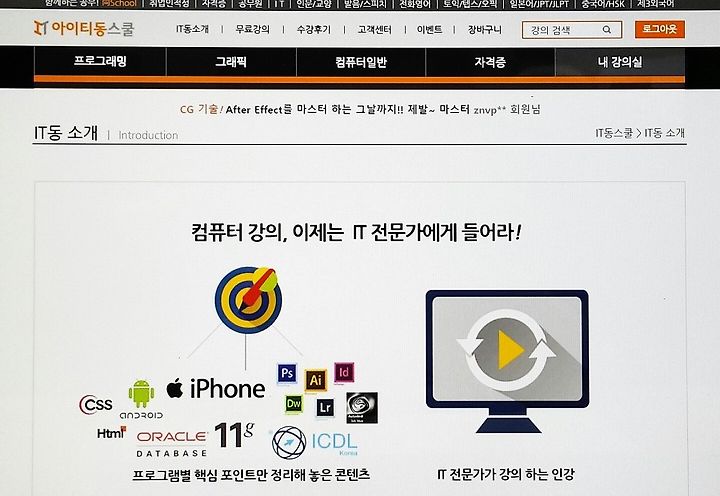Screen dimensions: 720x496
Task: Click the Lightroom Lr icon
Action: pos(325,407)
